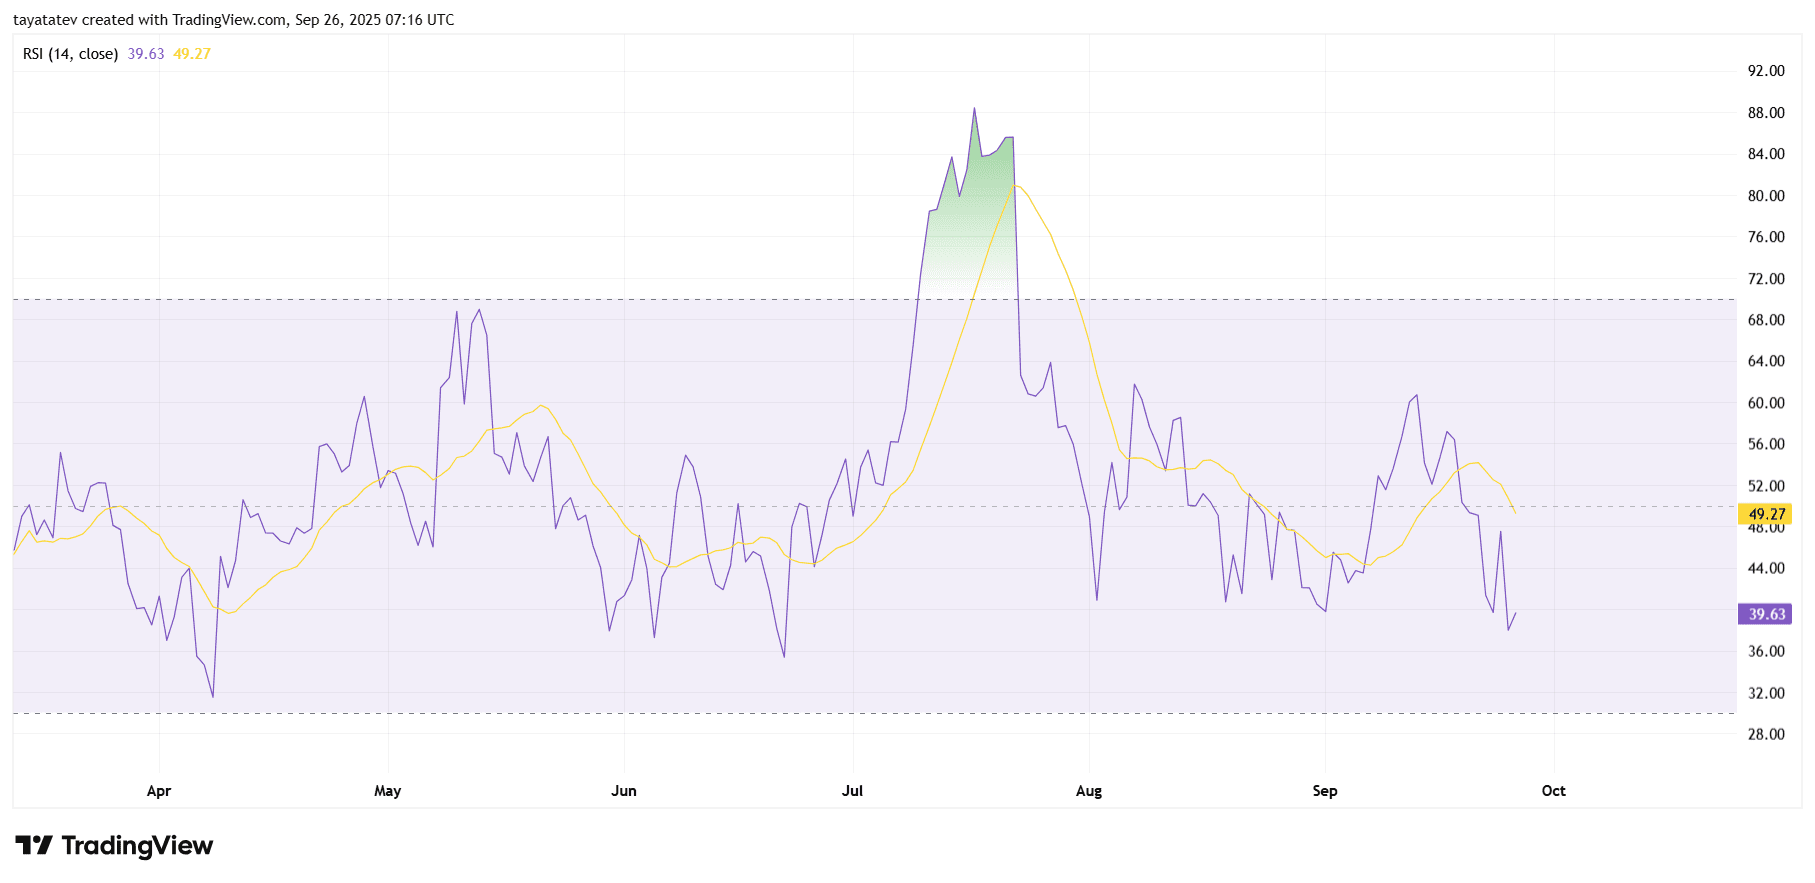Click the yellow 49.27 price tag on axis
The width and height of the screenshot is (1815, 883).
point(1765,514)
